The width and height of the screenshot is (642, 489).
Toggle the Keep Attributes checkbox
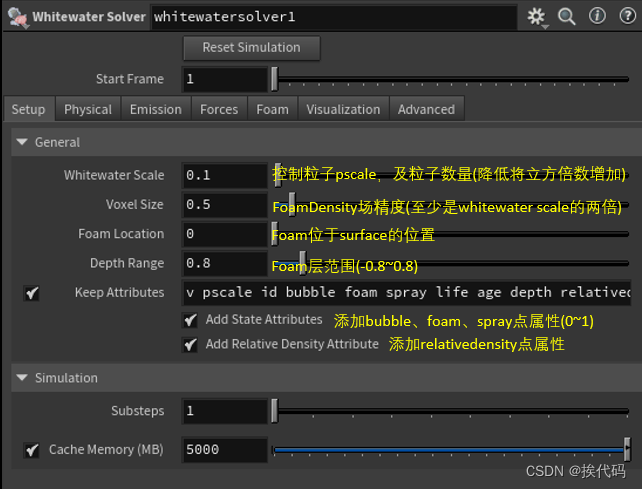tap(32, 293)
